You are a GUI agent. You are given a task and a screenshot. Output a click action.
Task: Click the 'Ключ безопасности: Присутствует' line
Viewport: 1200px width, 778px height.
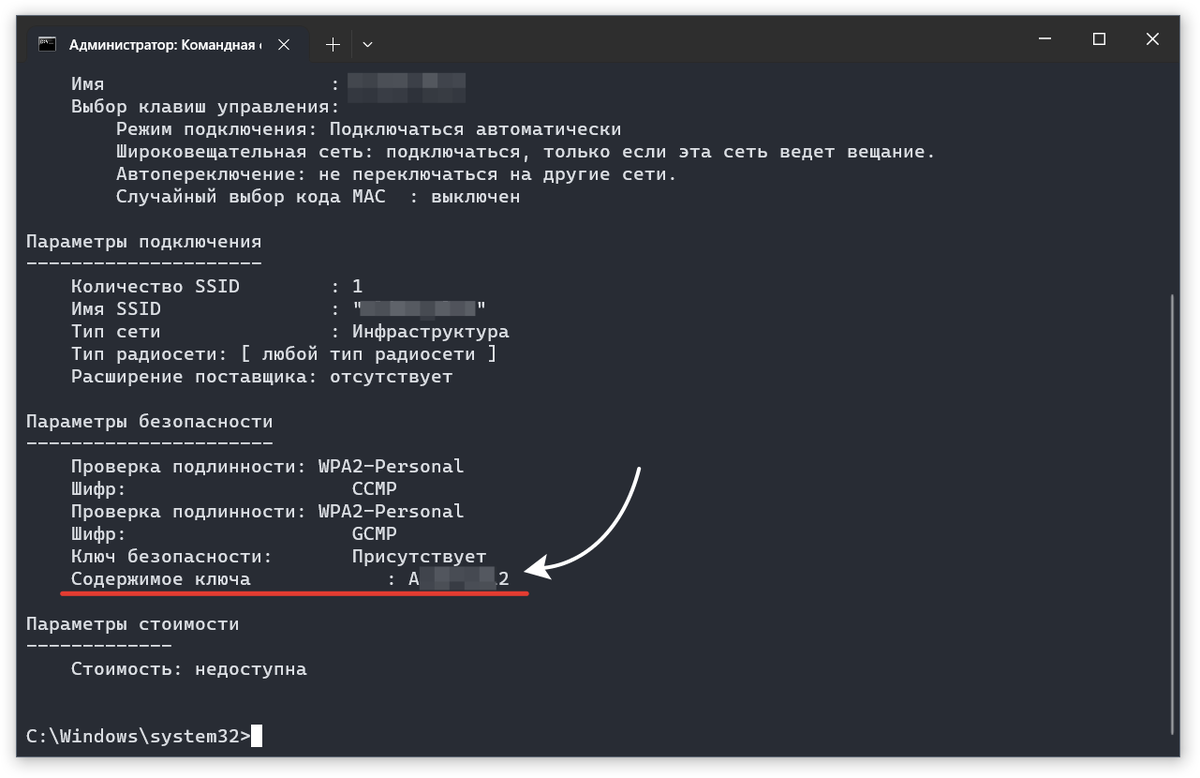(278, 556)
